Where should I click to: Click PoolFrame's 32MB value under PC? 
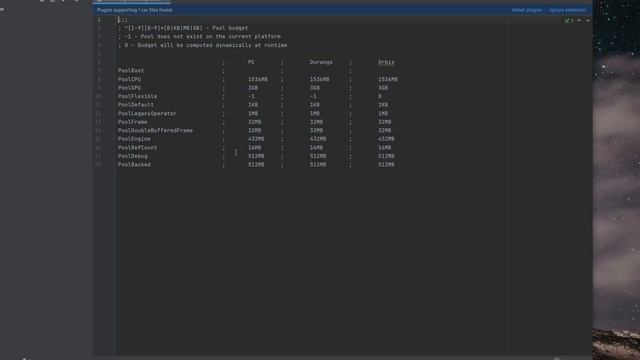pos(255,122)
